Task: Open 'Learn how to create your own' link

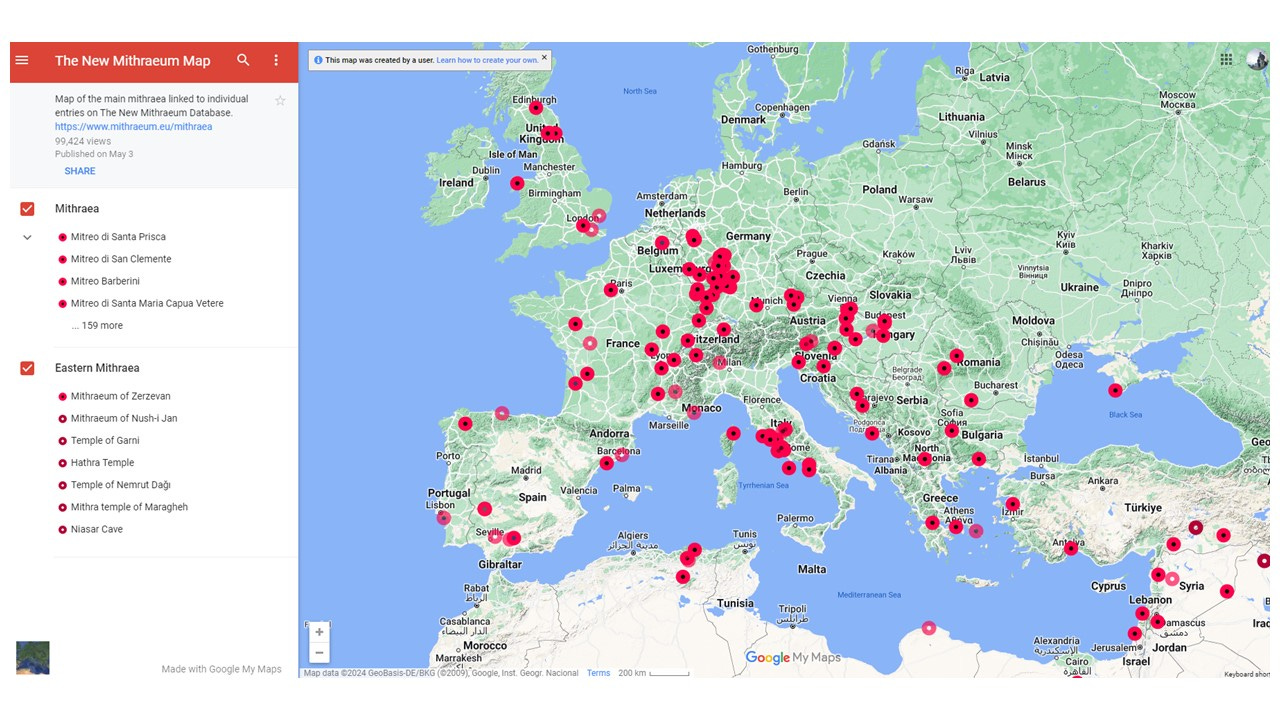Action: click(487, 60)
